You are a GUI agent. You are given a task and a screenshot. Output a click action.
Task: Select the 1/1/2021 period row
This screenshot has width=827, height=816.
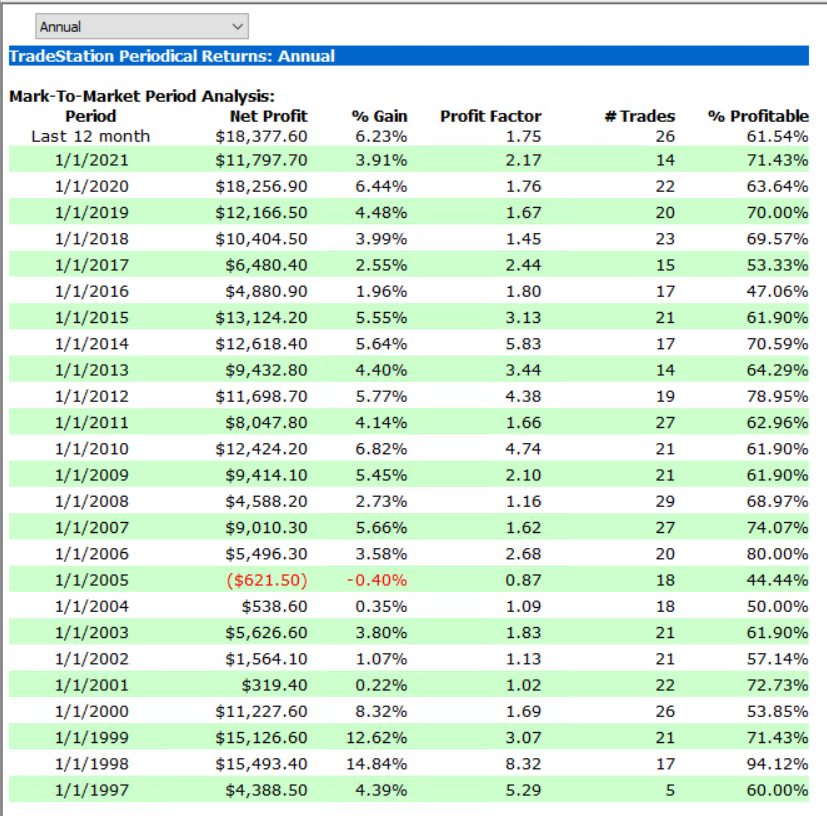[x=90, y=159]
